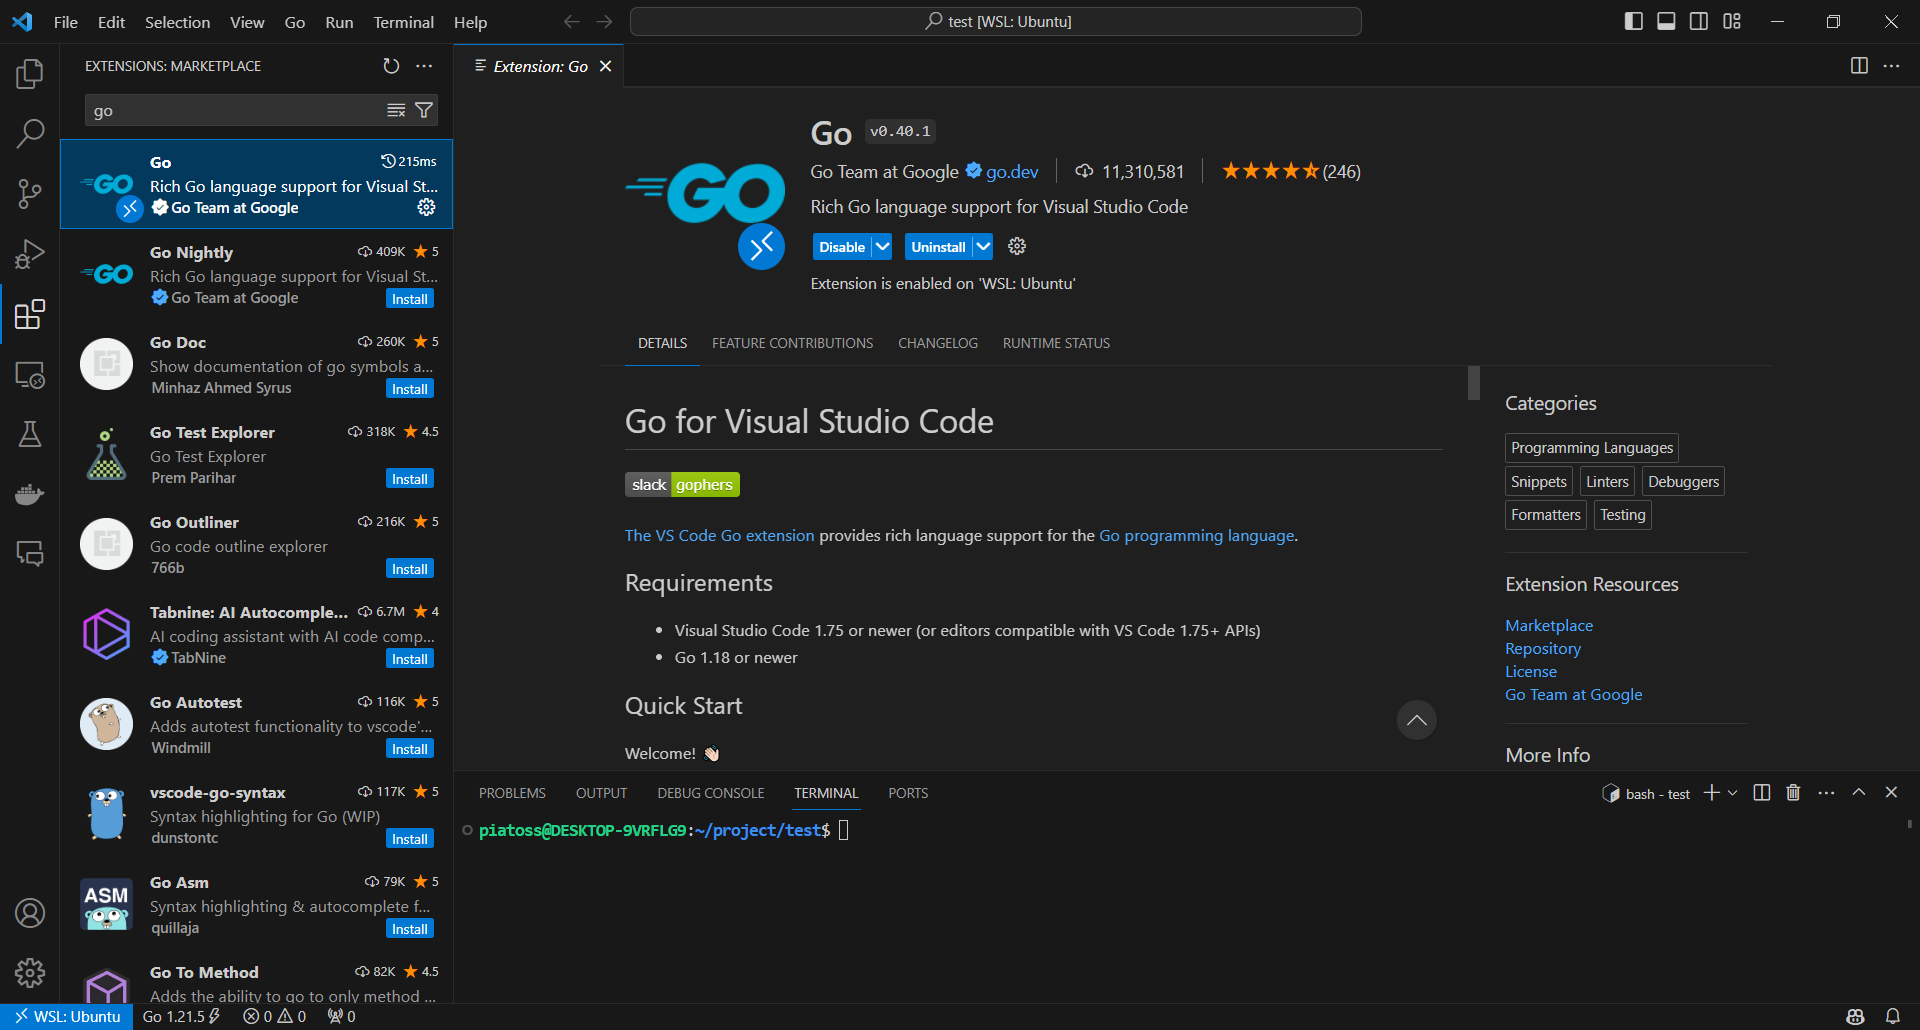Open Run and Debug view
This screenshot has width=1920, height=1030.
[x=30, y=254]
